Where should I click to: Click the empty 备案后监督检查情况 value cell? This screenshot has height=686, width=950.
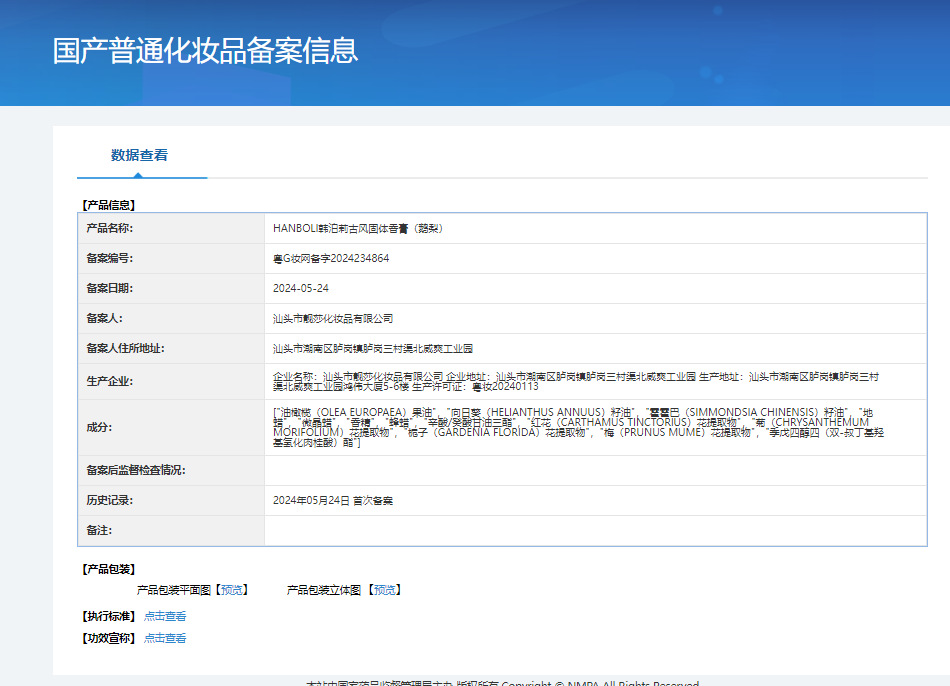tap(595, 470)
